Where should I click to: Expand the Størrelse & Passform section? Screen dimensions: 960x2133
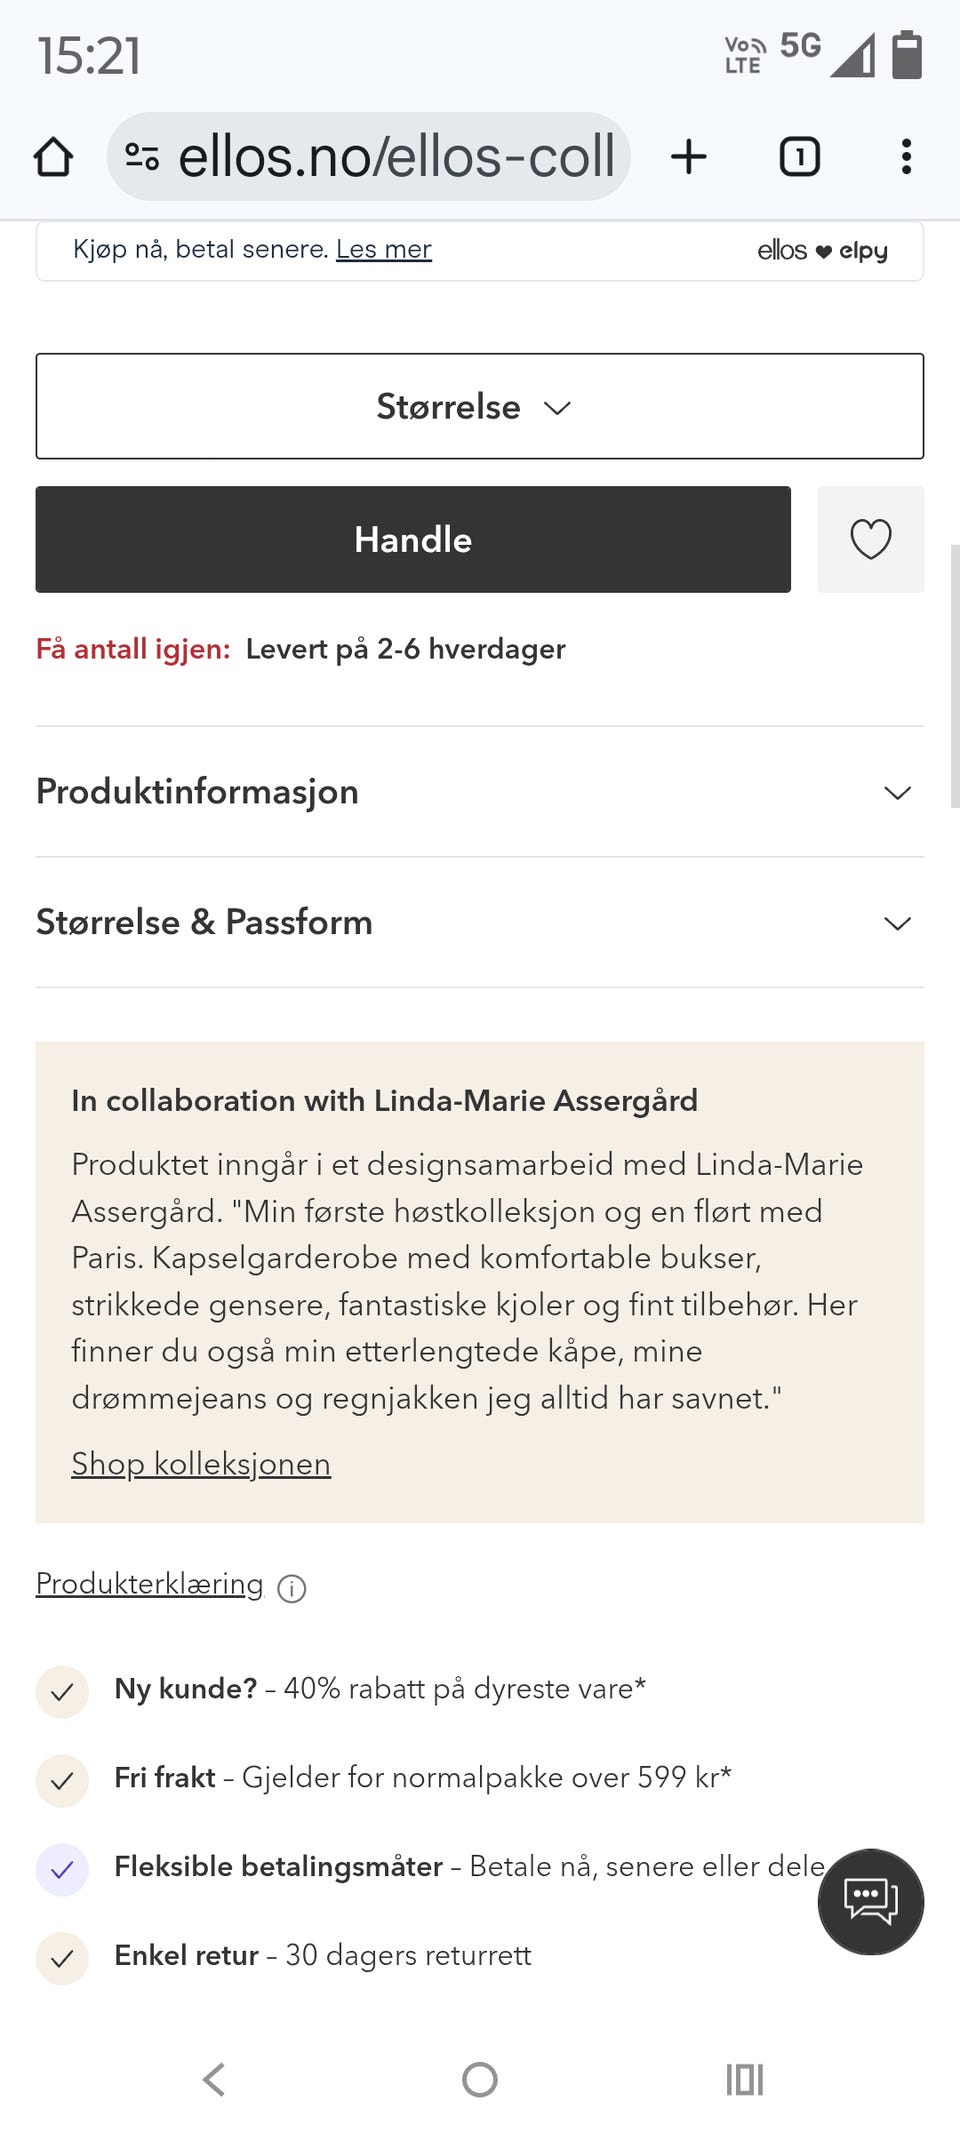479,922
